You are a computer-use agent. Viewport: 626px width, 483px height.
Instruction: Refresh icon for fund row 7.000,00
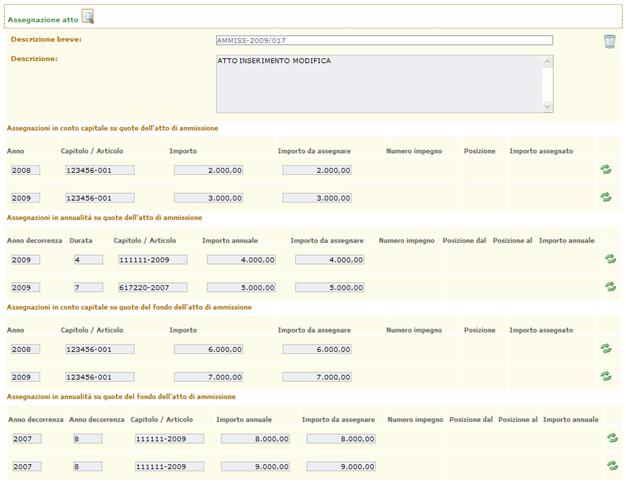tap(606, 376)
